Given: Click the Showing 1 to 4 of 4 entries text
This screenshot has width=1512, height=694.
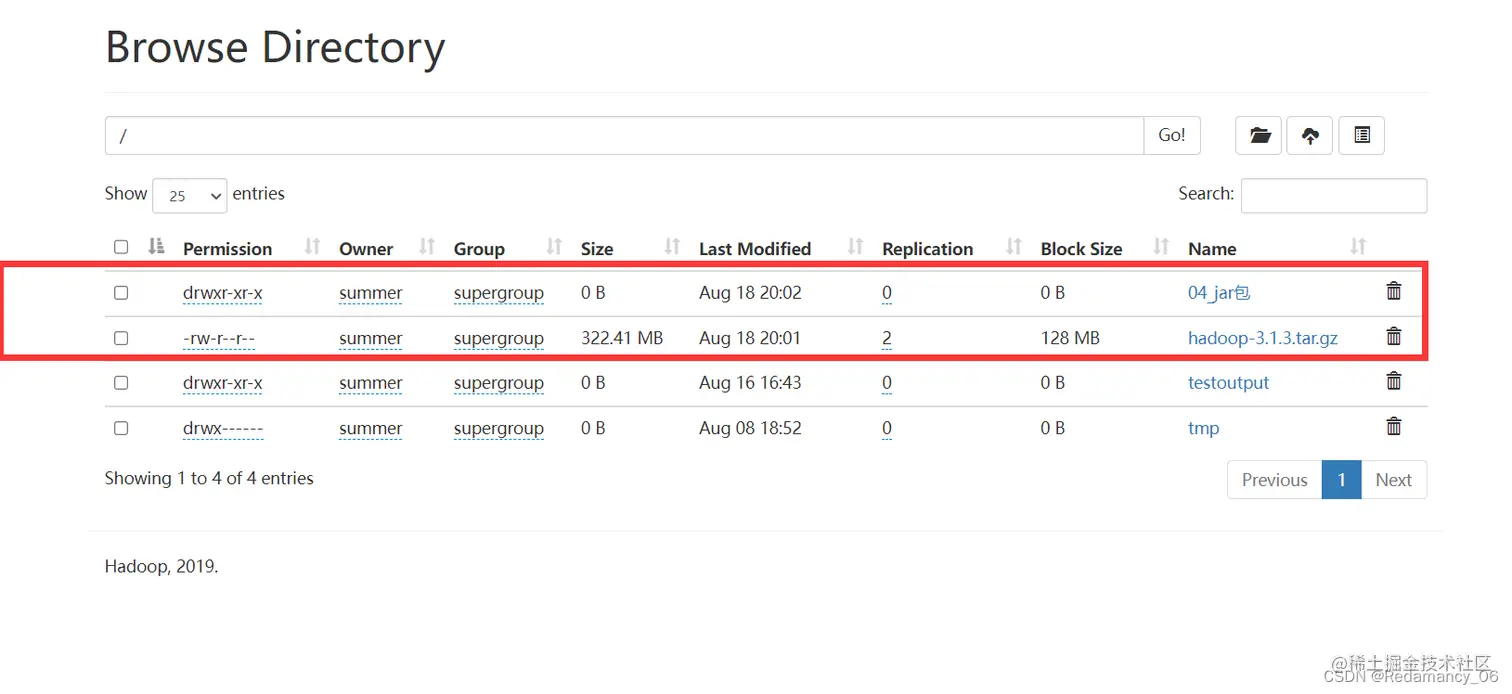Looking at the screenshot, I should tap(209, 478).
